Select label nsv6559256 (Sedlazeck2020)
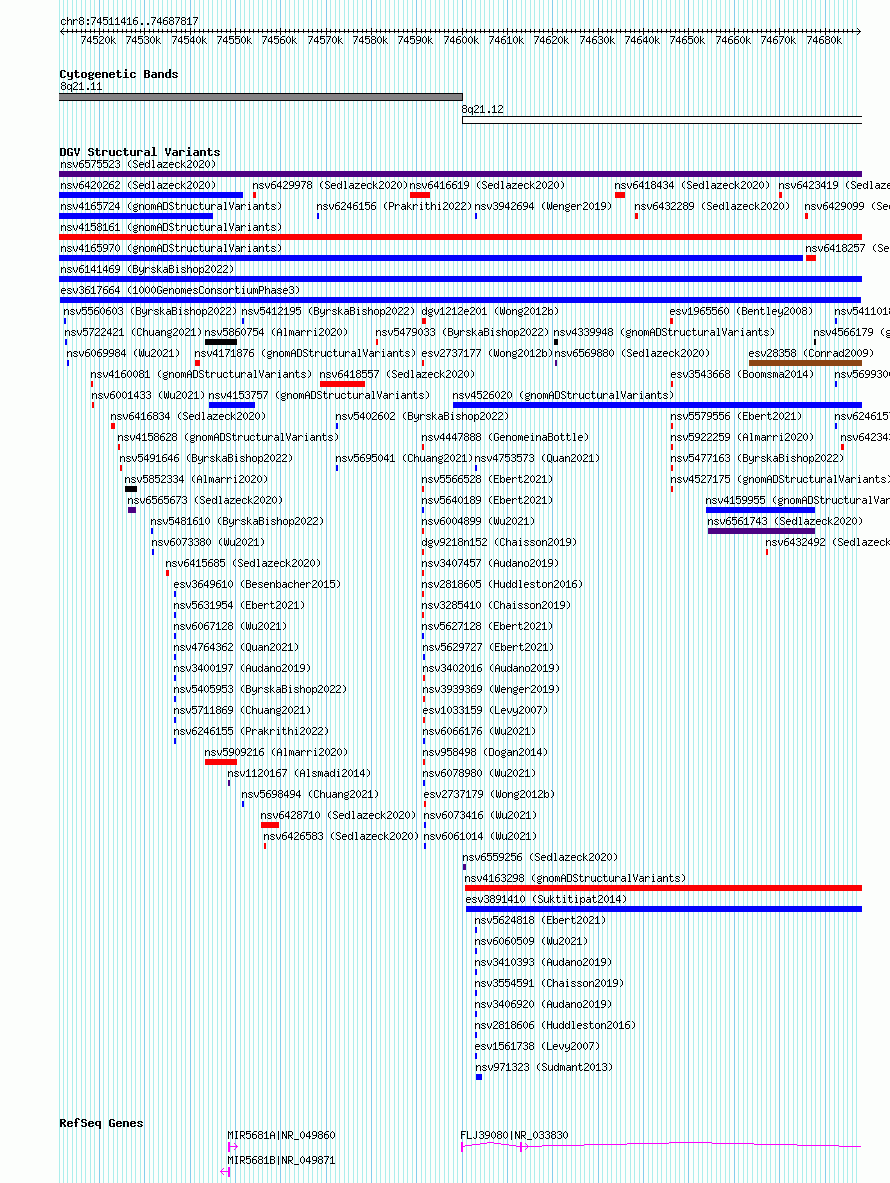This screenshot has height=1183, width=890. click(540, 857)
